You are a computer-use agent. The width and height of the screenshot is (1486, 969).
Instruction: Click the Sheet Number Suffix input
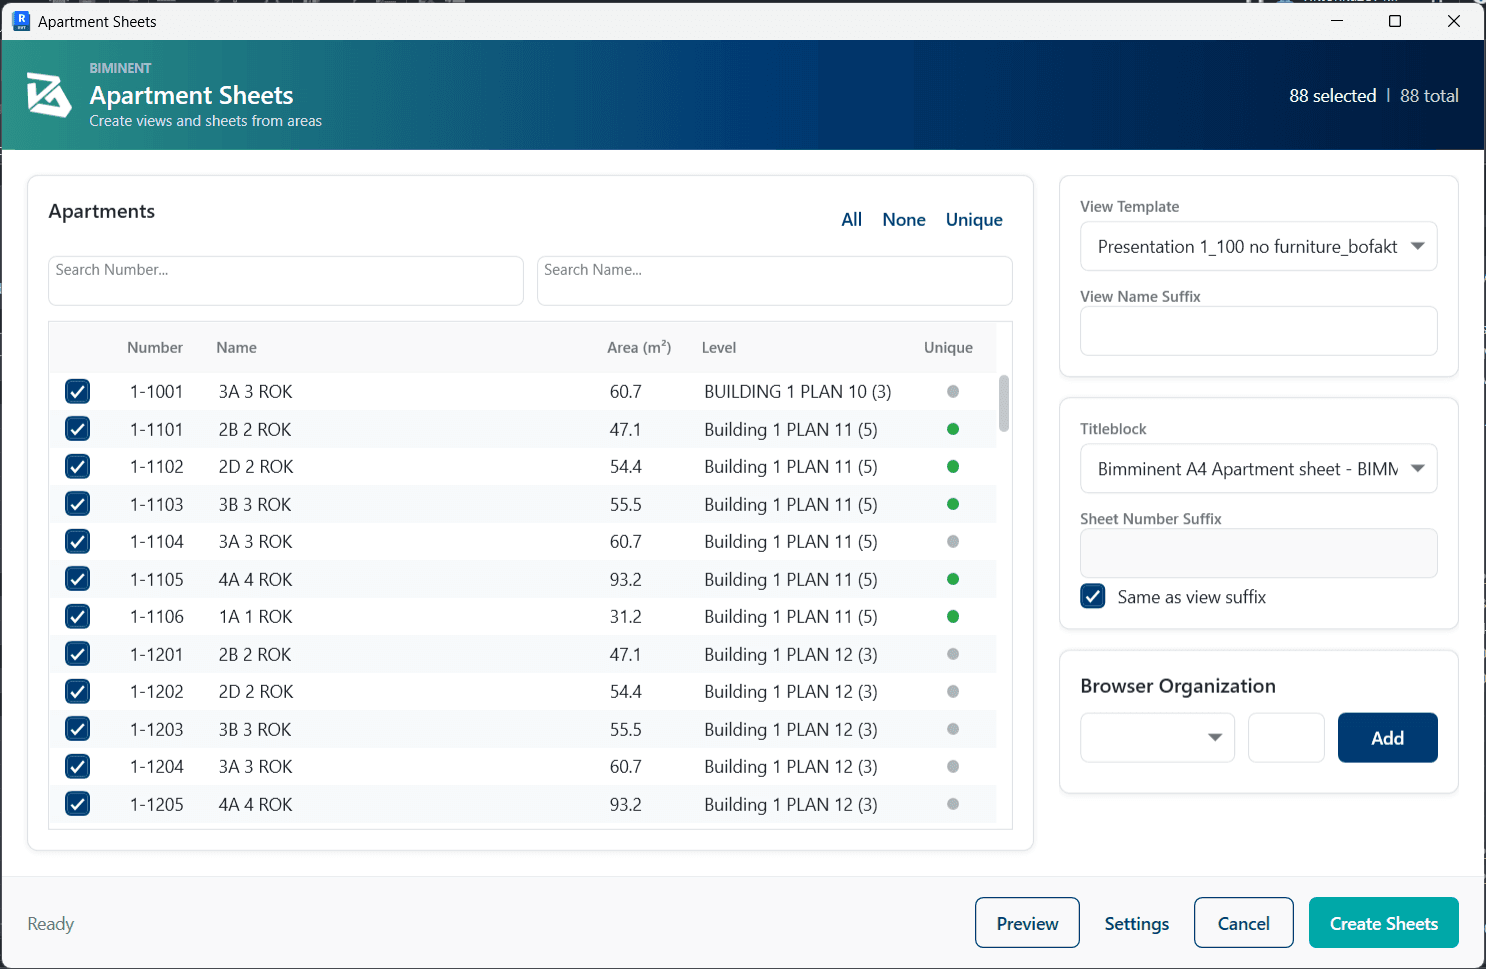(1258, 553)
